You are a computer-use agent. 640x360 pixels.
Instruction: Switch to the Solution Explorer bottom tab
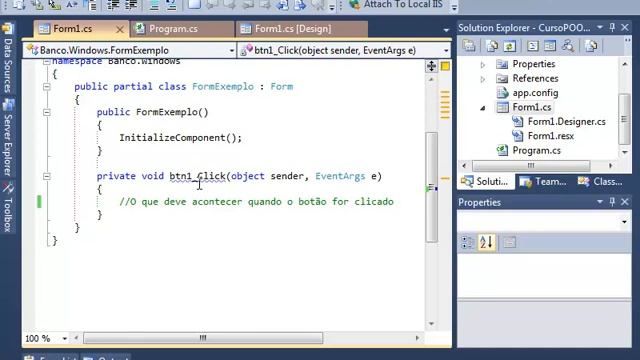click(485, 182)
